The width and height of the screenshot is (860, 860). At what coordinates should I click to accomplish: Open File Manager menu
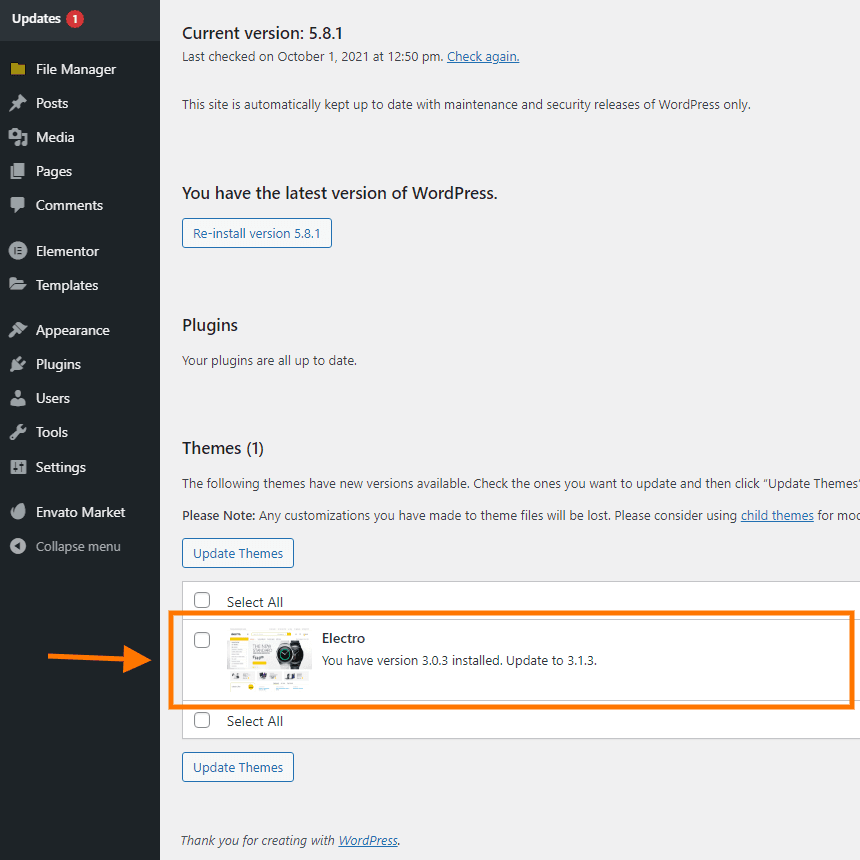click(76, 69)
